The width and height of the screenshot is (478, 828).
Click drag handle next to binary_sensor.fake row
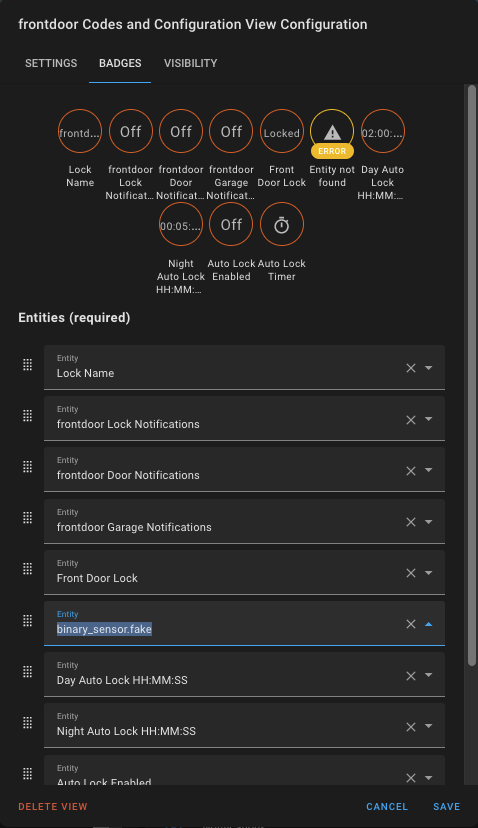pyautogui.click(x=27, y=621)
